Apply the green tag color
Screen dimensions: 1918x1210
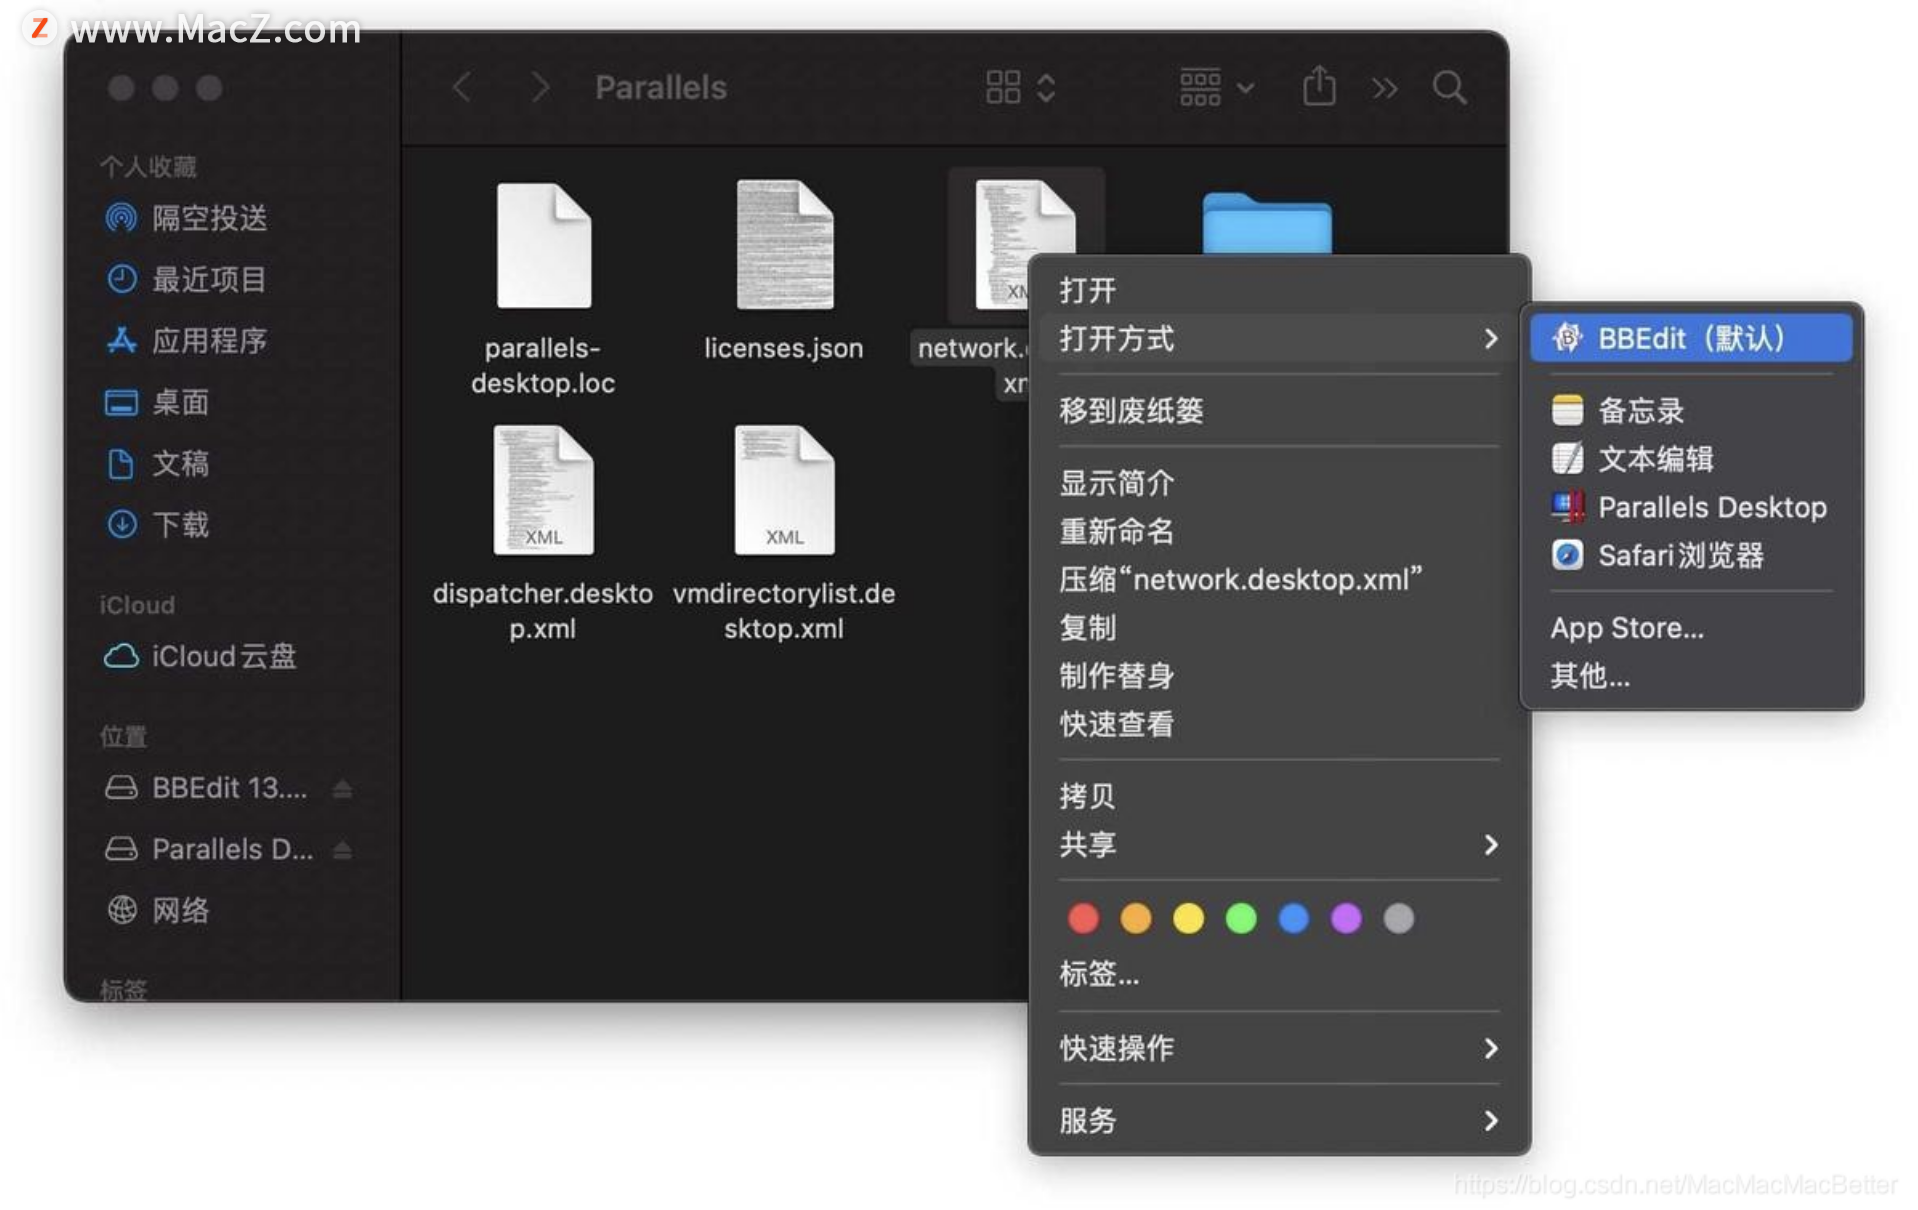[x=1241, y=918]
